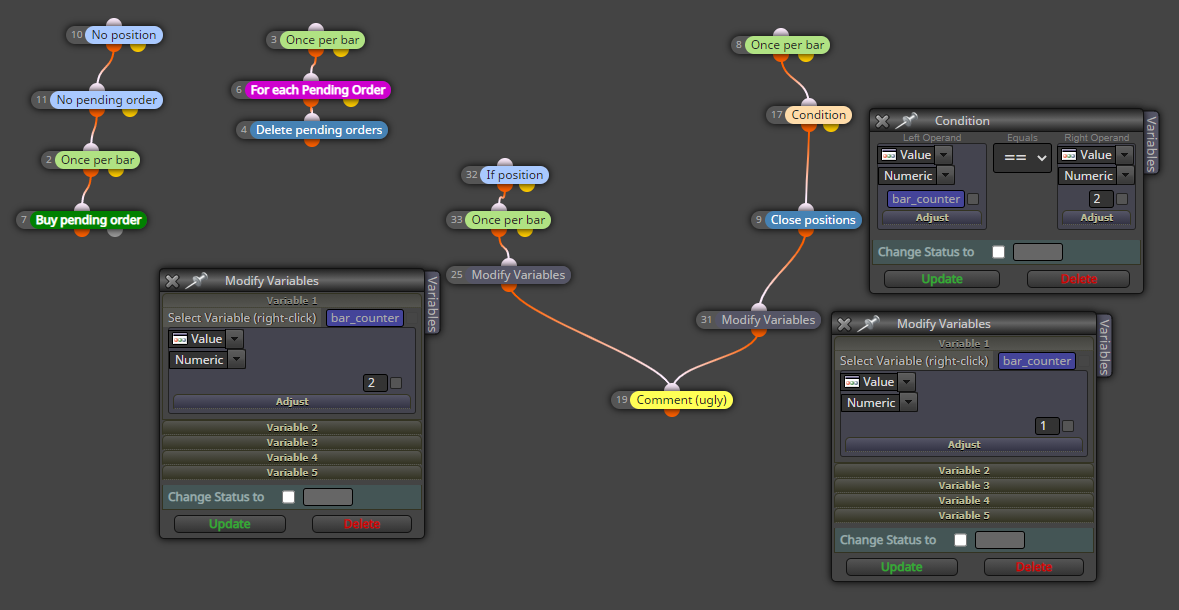Toggle checkbox next to bar_counter in Condition

click(x=973, y=199)
